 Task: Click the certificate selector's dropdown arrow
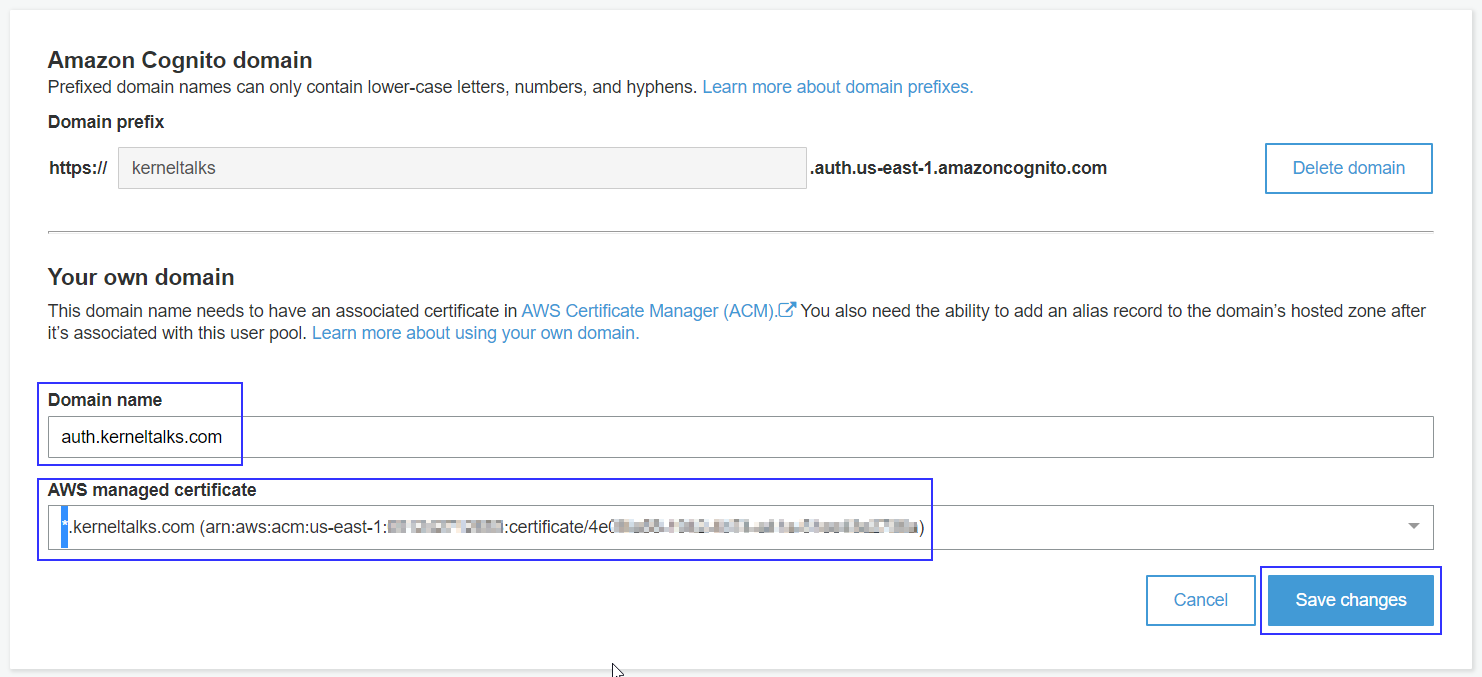coord(1413,525)
